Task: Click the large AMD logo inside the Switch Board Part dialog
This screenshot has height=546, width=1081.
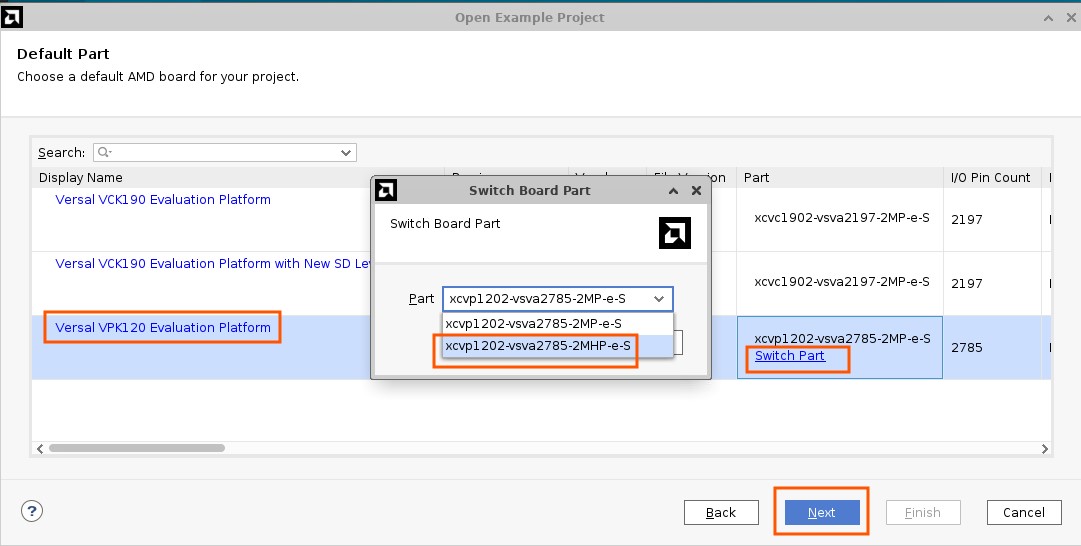Action: 675,233
